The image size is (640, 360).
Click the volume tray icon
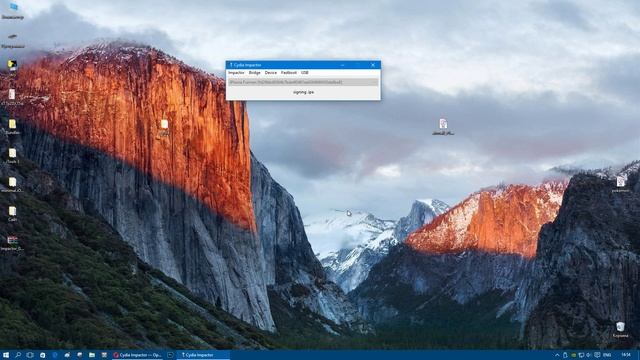(589, 355)
